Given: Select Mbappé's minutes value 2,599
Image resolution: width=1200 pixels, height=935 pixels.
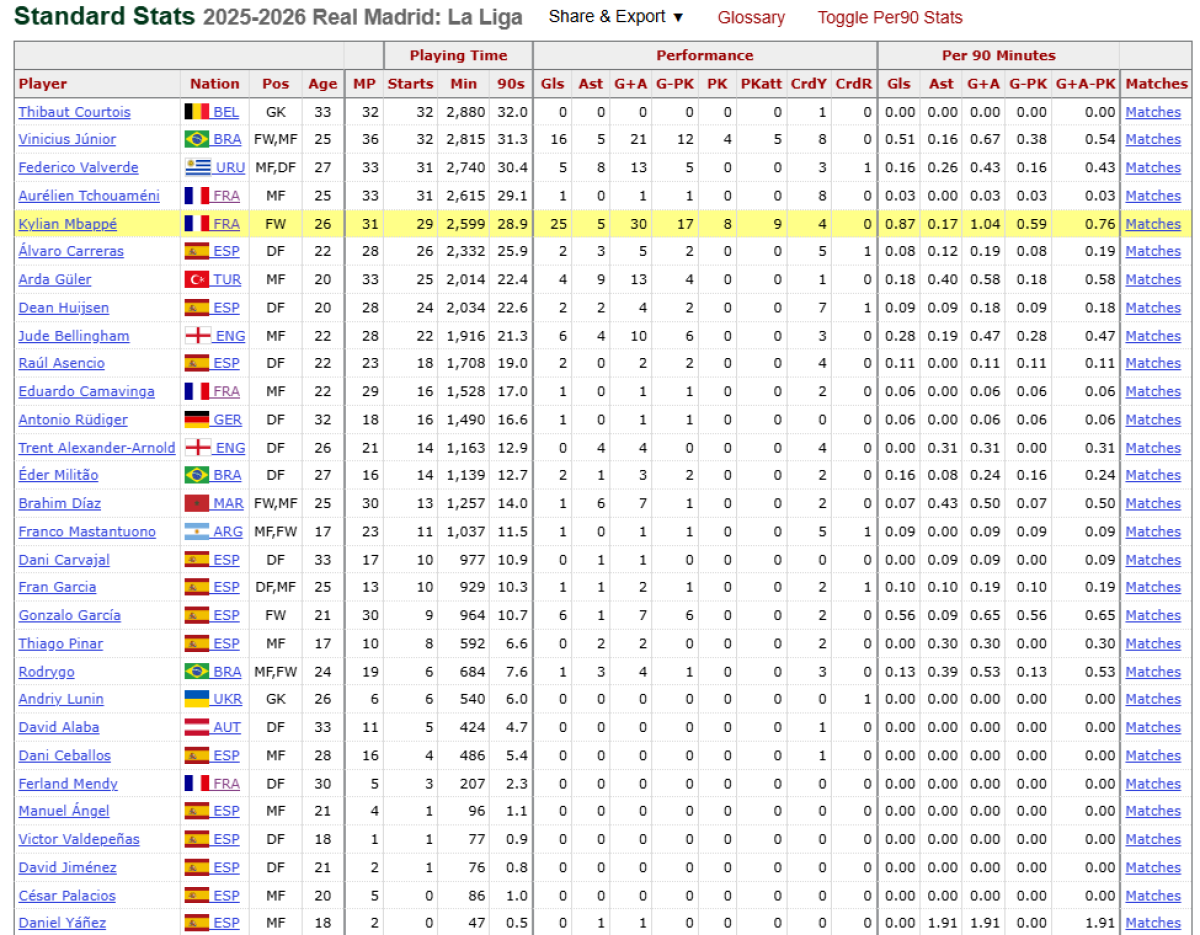Looking at the screenshot, I should 465,224.
